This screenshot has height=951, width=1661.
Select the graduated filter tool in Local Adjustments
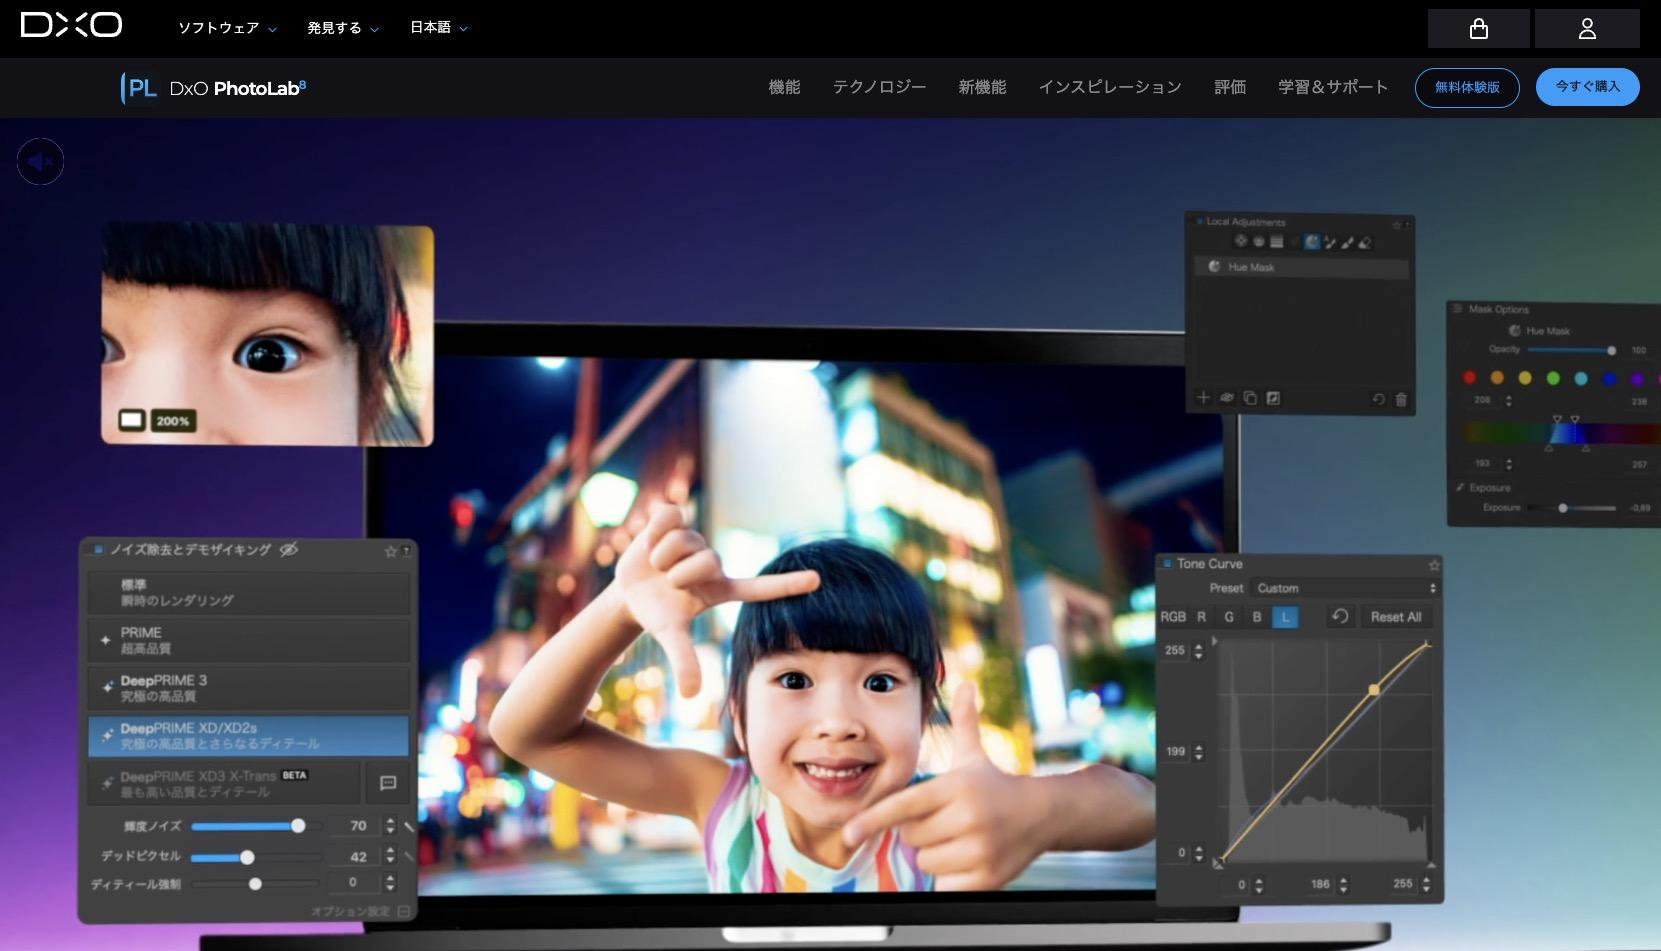pos(1277,241)
